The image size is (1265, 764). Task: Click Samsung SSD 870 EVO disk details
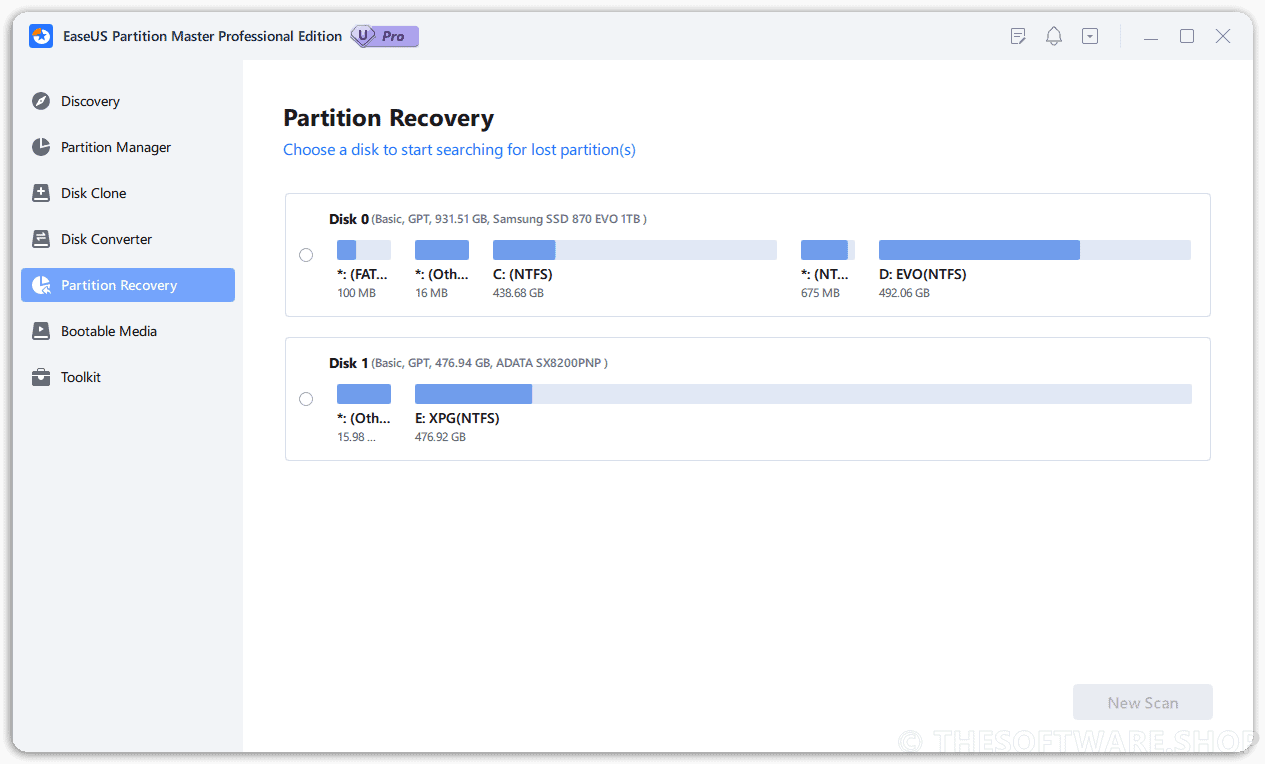pos(510,219)
